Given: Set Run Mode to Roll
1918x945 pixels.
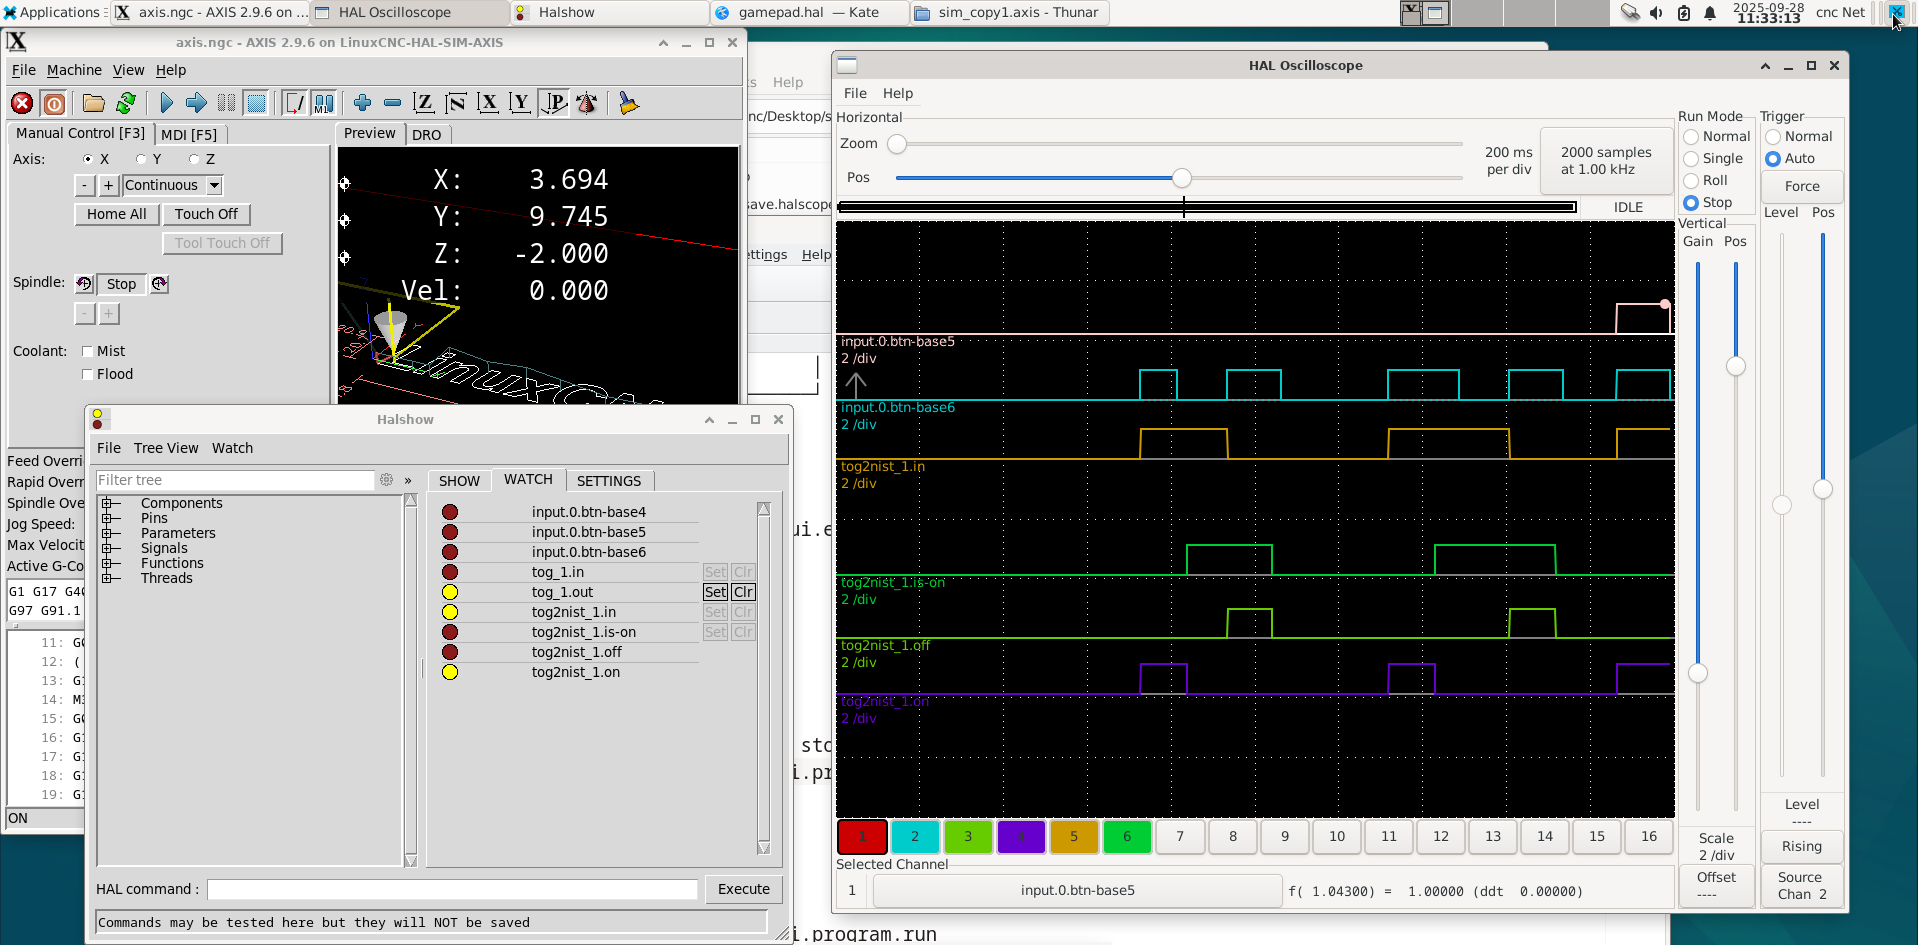Looking at the screenshot, I should 1691,181.
